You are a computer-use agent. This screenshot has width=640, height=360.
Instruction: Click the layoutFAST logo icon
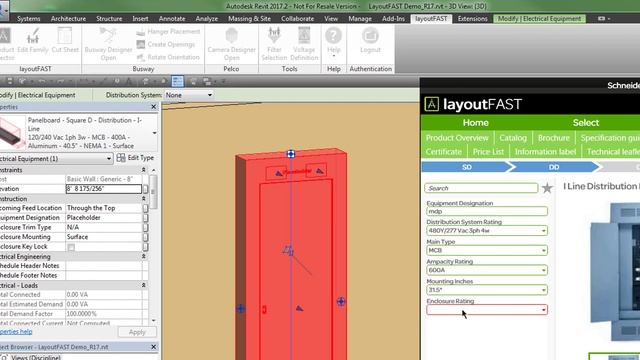point(431,104)
